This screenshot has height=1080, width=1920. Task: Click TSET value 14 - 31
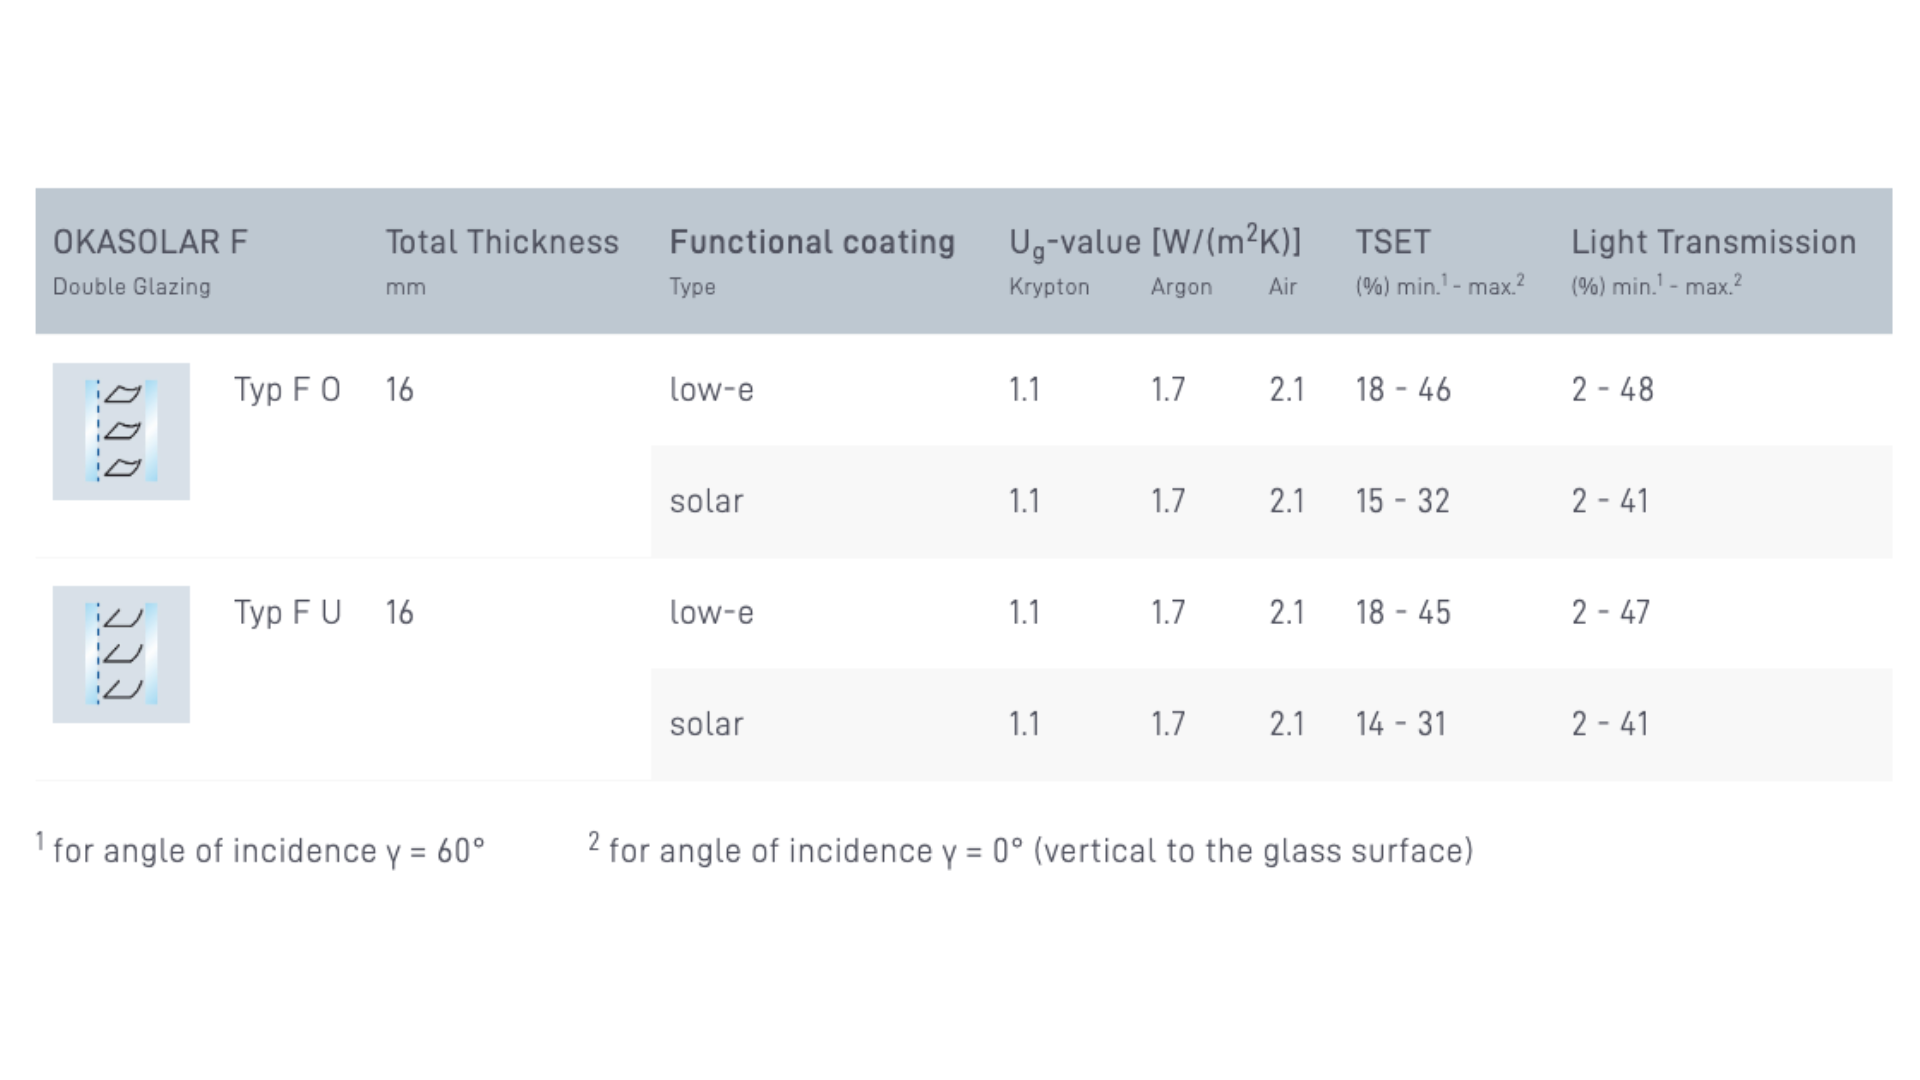[x=1401, y=724]
